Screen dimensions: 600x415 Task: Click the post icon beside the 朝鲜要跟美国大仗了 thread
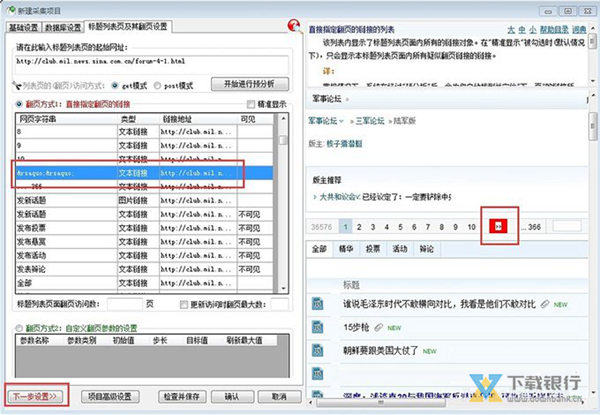tap(317, 351)
